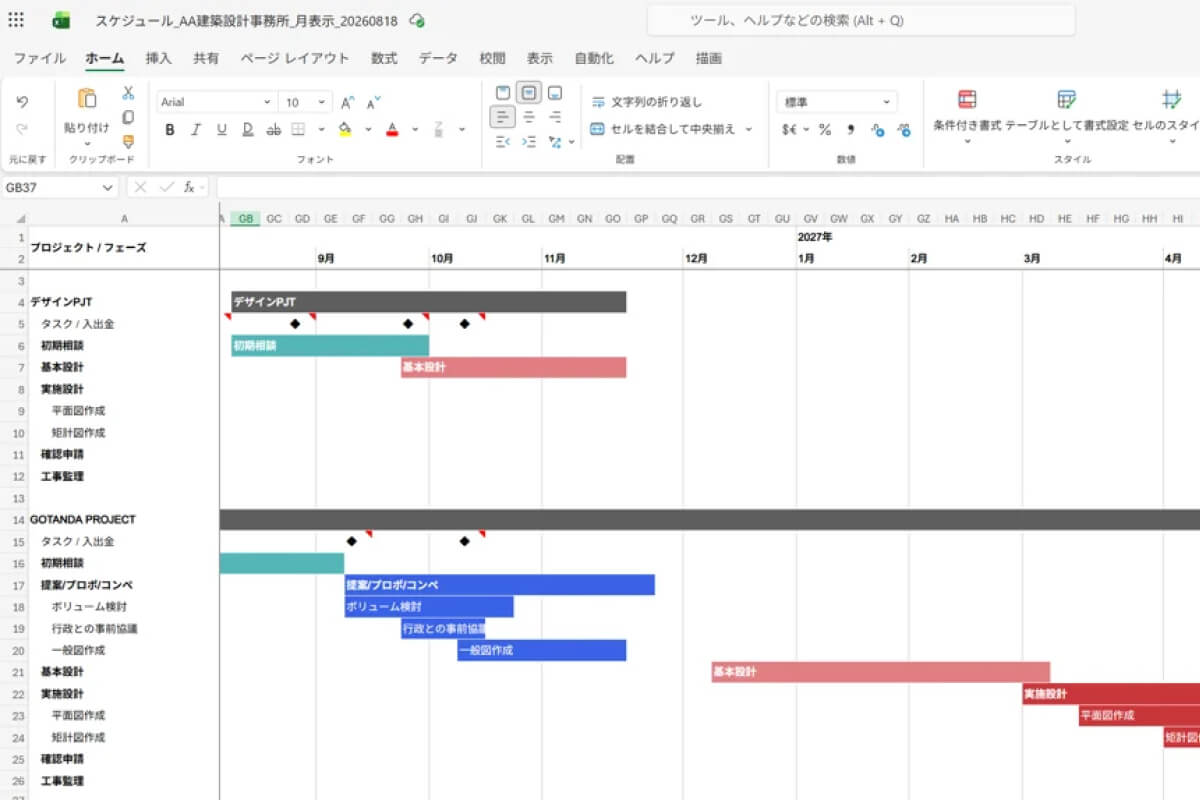Image resolution: width=1200 pixels, height=800 pixels.
Task: Open the font size 10 dropdown
Action: pyautogui.click(x=322, y=102)
